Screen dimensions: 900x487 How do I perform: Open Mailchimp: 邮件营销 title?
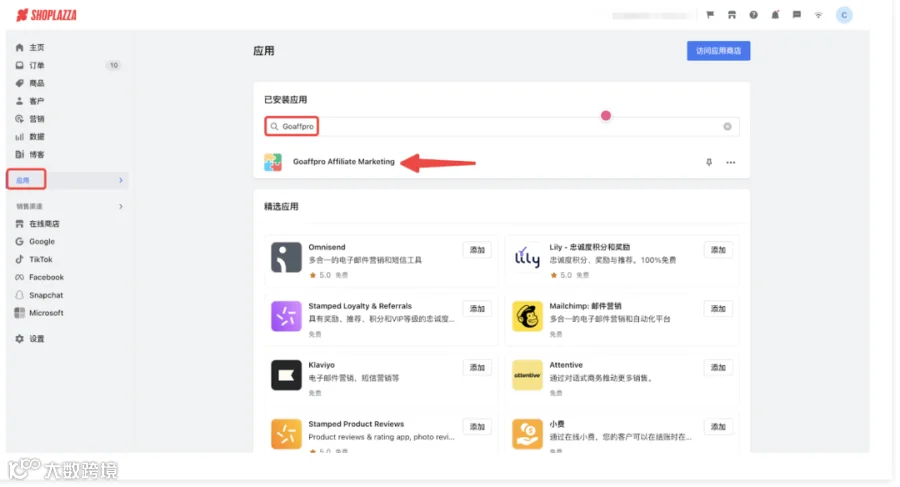tap(585, 306)
